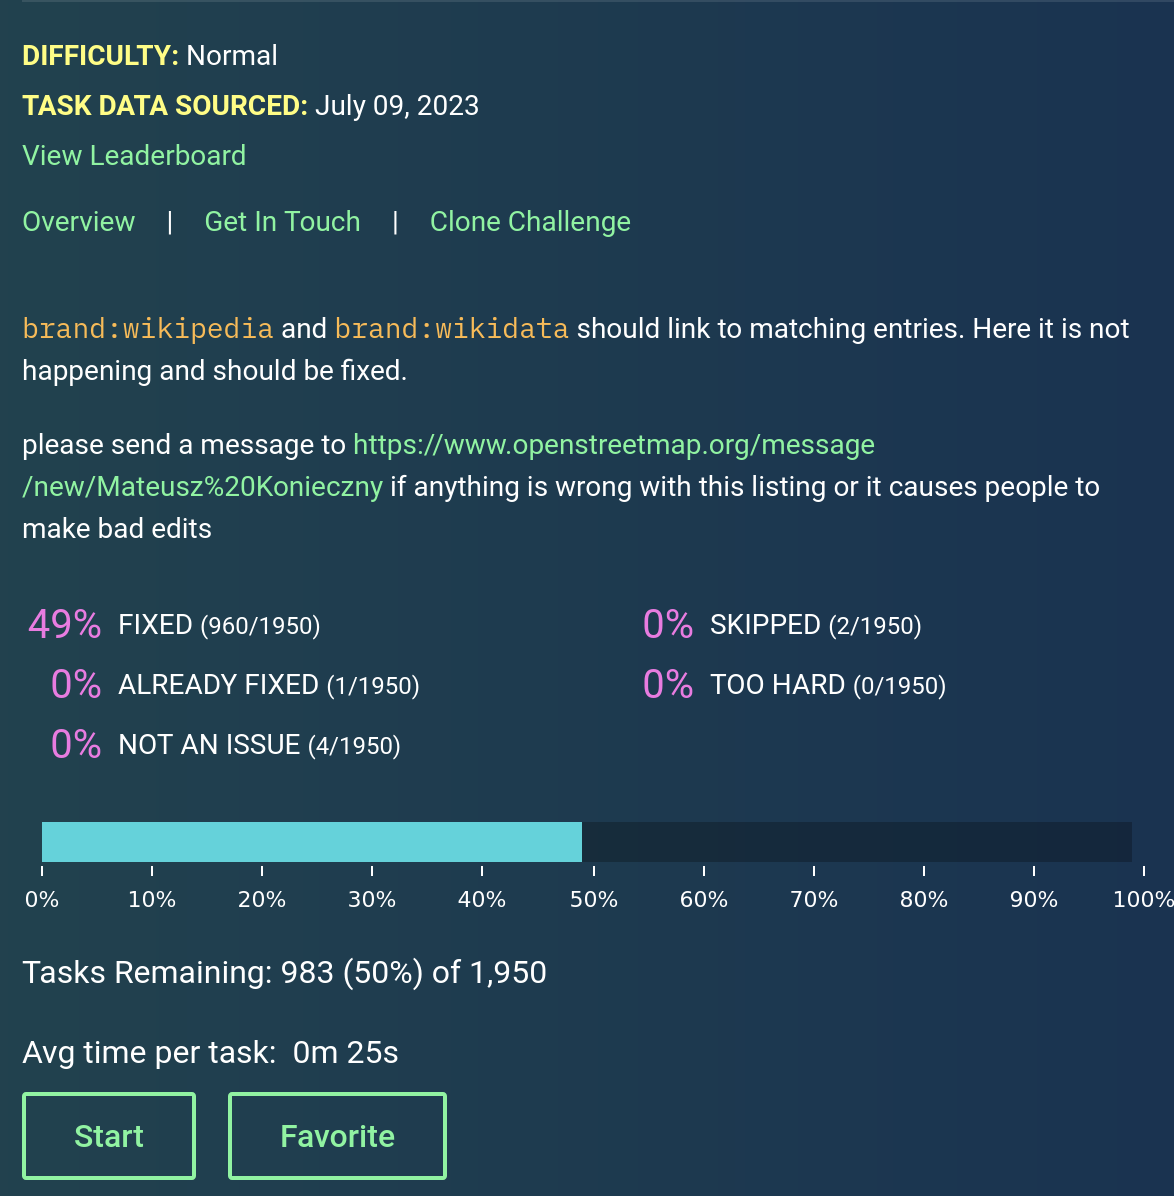Click the TOO HARD statistic
Image resolution: width=1174 pixels, height=1196 pixels.
point(795,684)
